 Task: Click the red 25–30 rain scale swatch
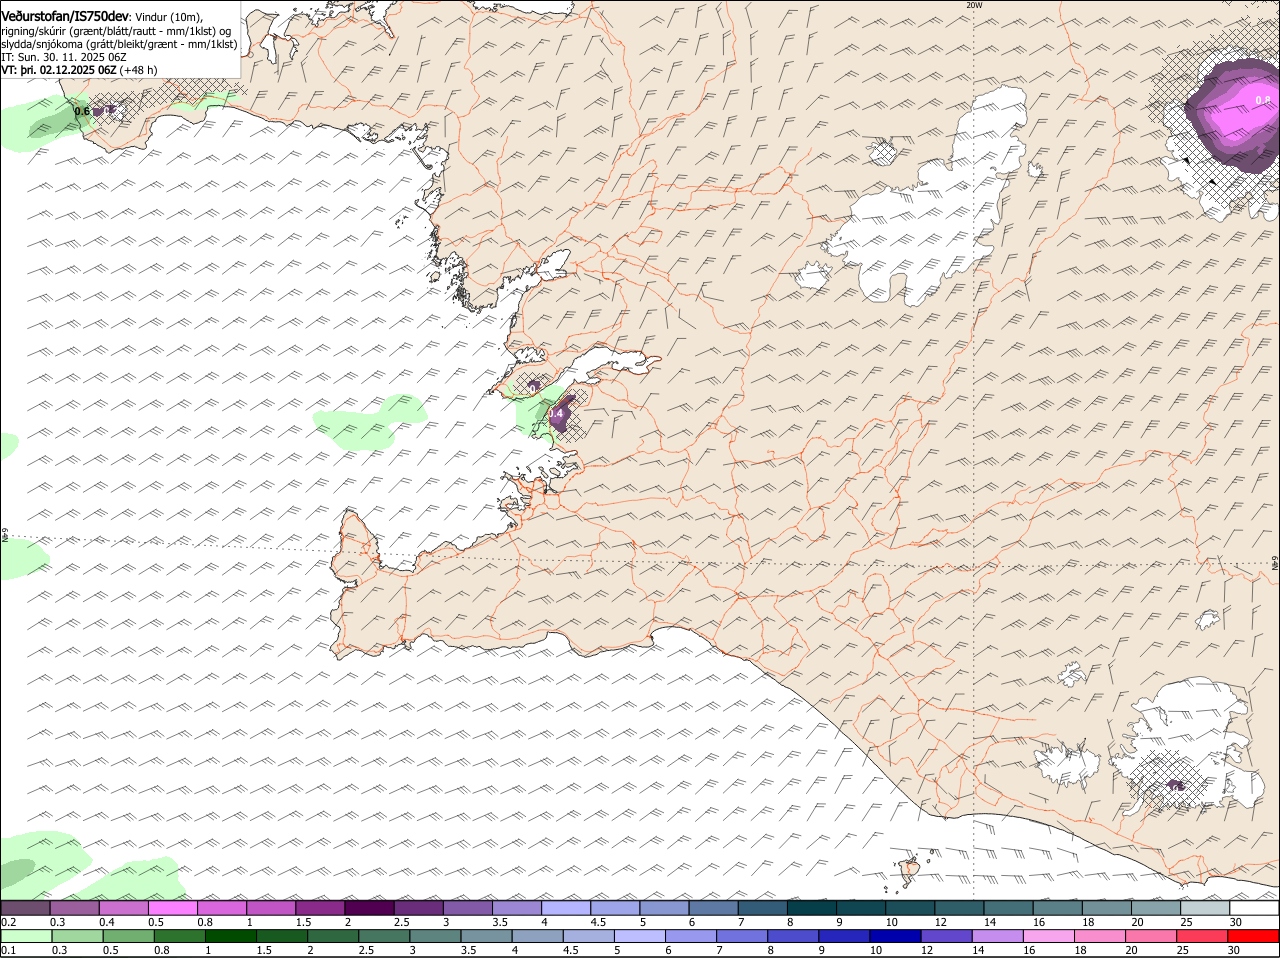(x=1202, y=936)
